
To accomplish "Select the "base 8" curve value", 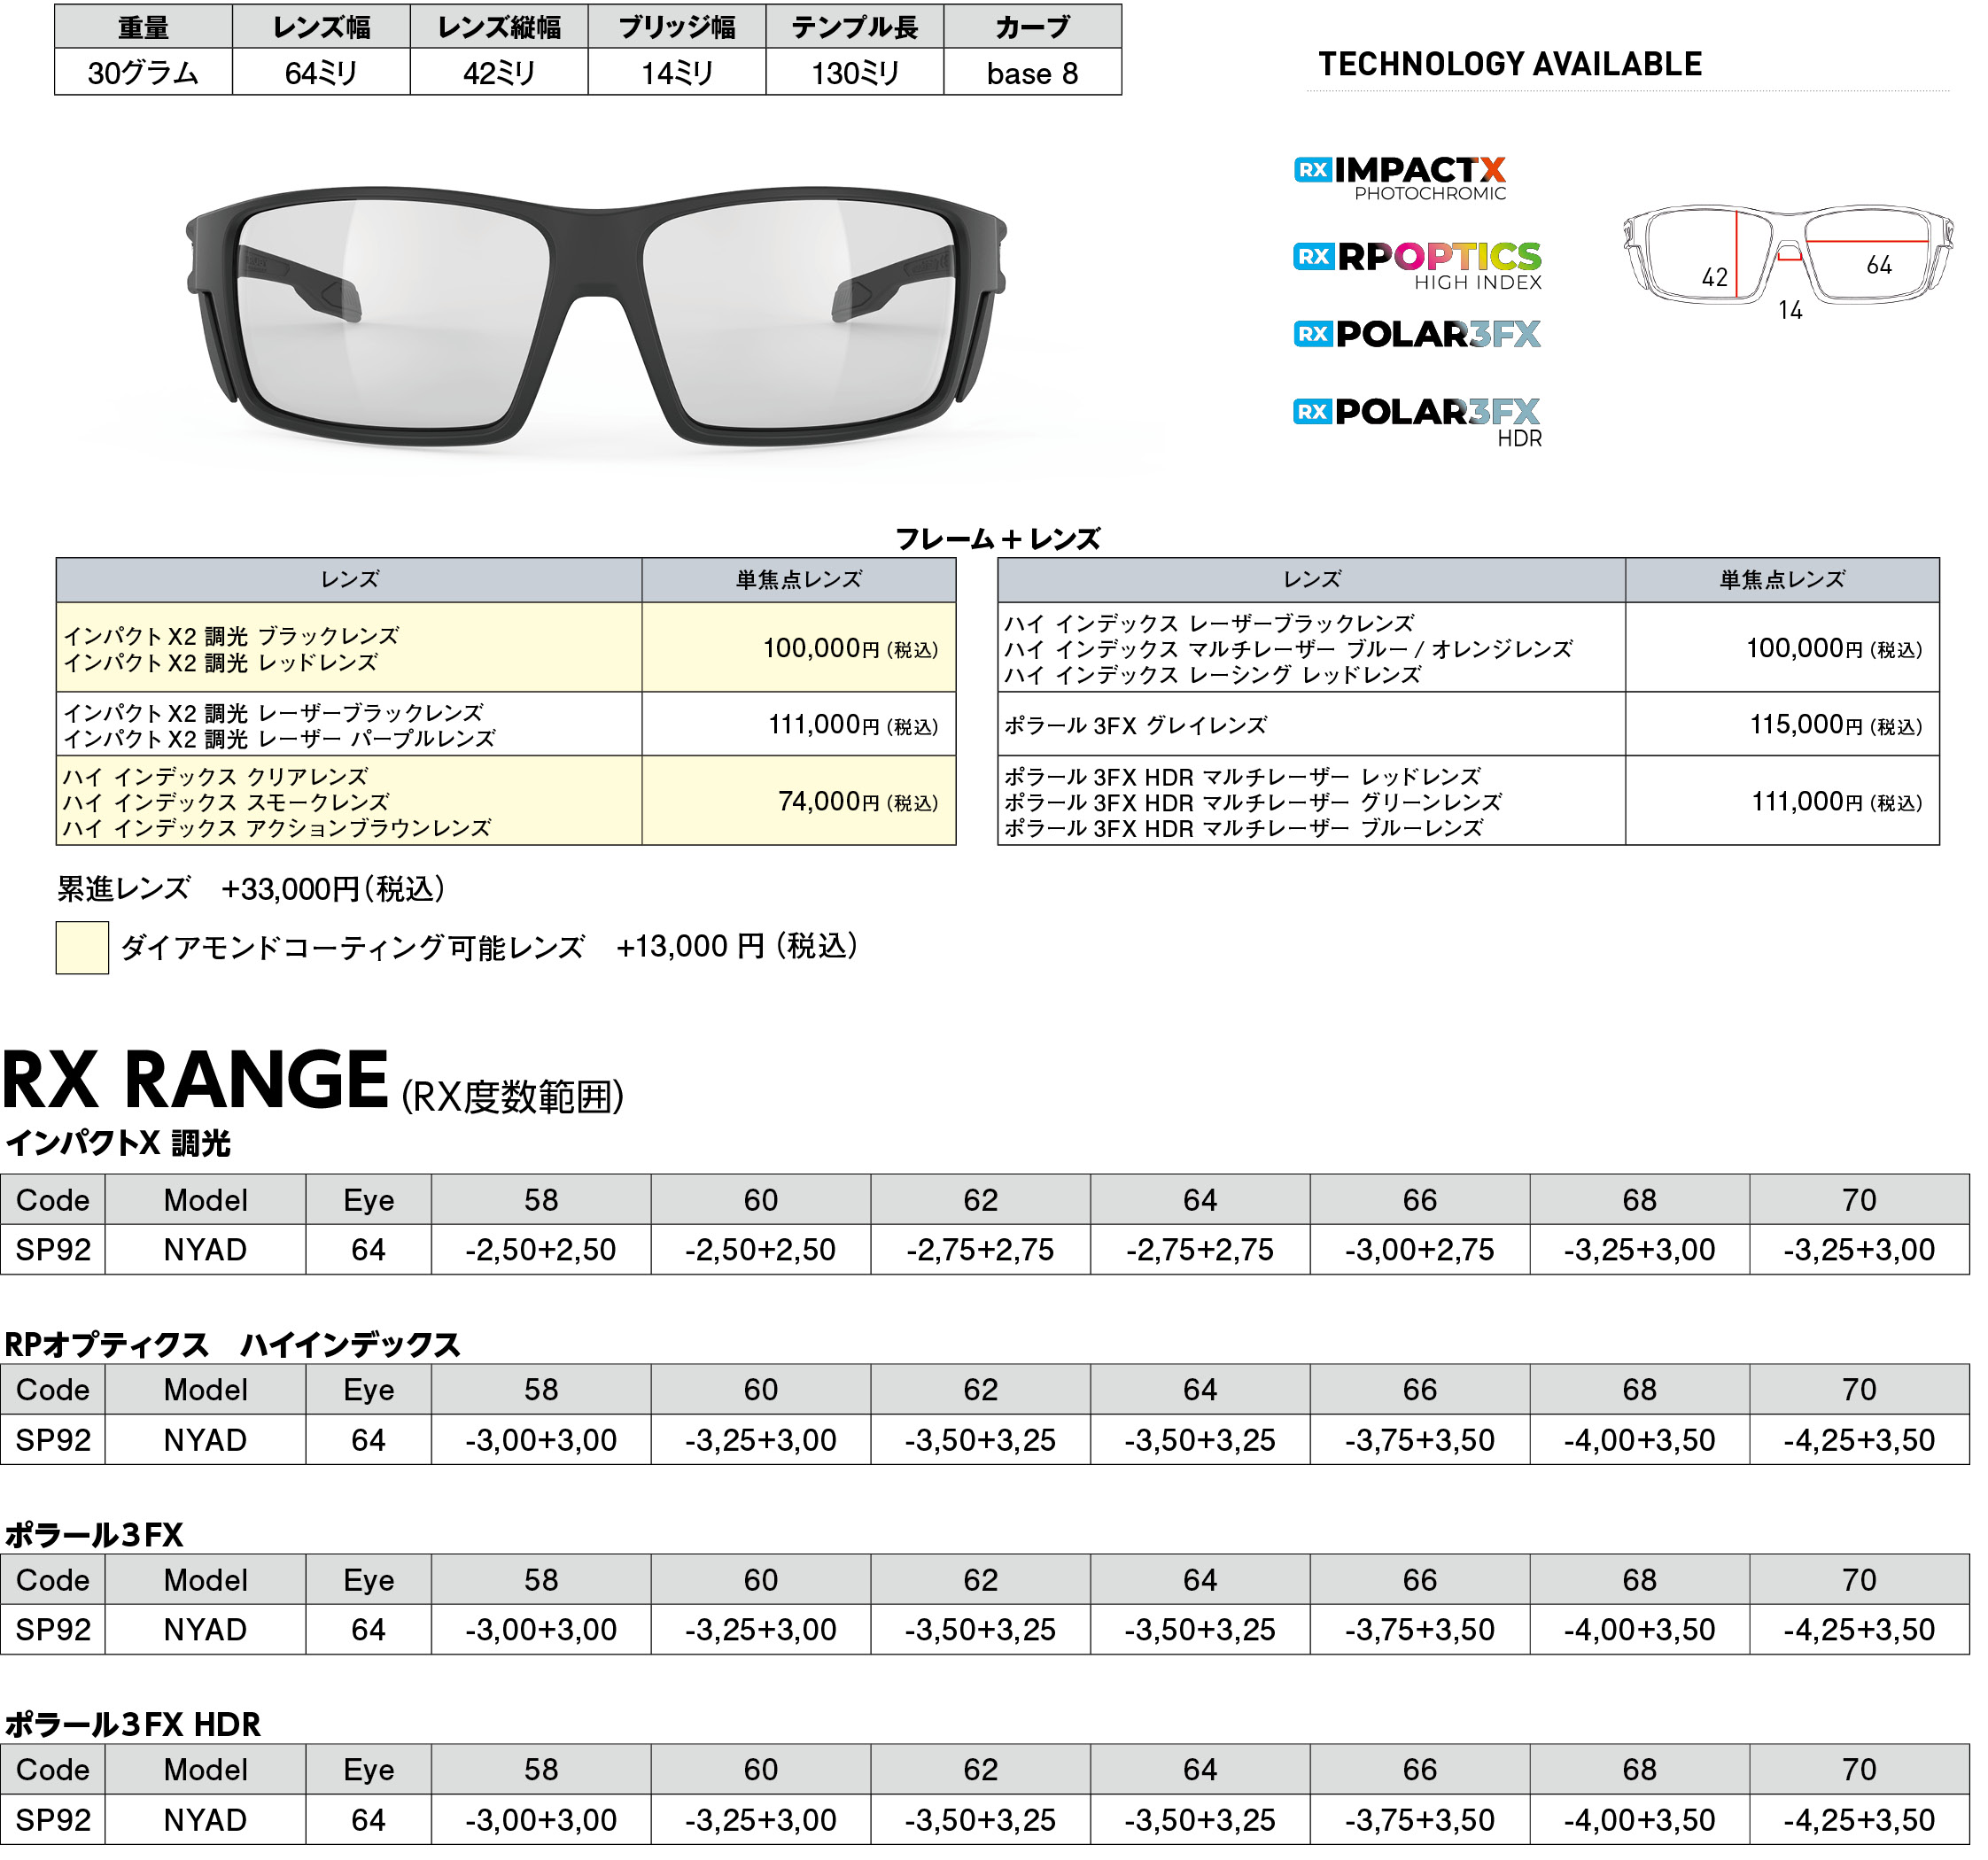I will coord(1033,73).
